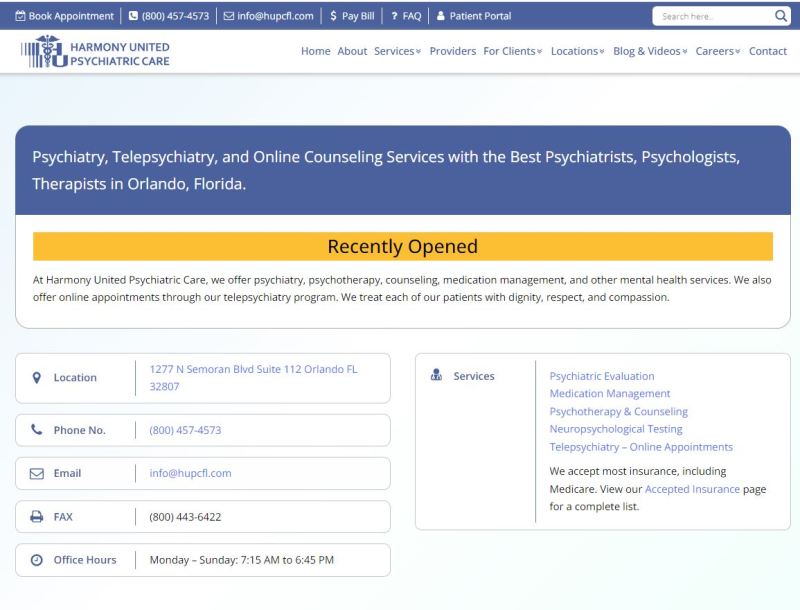Click the dollar sign Pay Bill icon
The height and width of the screenshot is (610, 800).
(333, 16)
